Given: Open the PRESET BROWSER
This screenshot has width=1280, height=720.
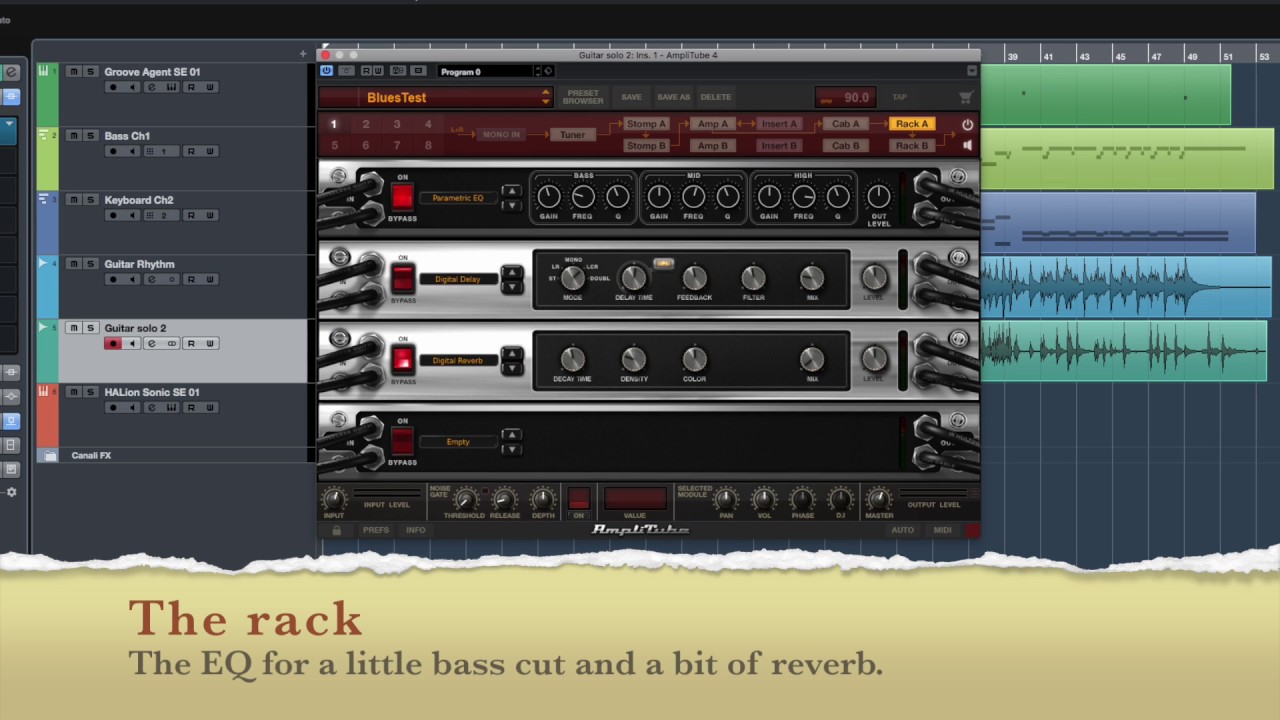Looking at the screenshot, I should pyautogui.click(x=583, y=97).
